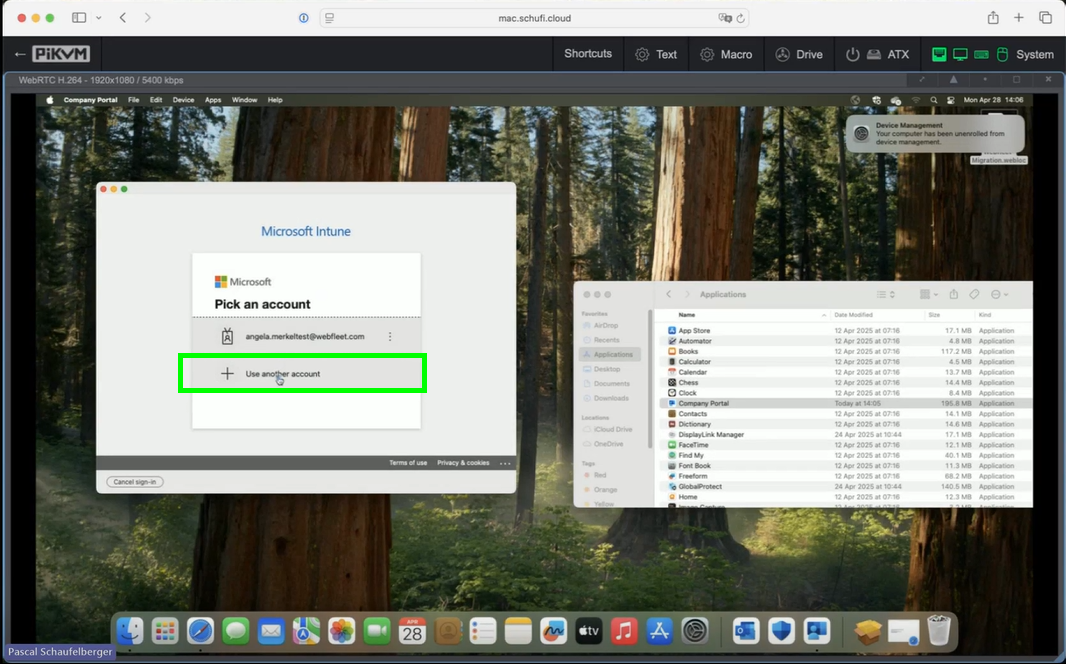
Task: Open the File menu in the Mac menu bar
Action: click(133, 100)
